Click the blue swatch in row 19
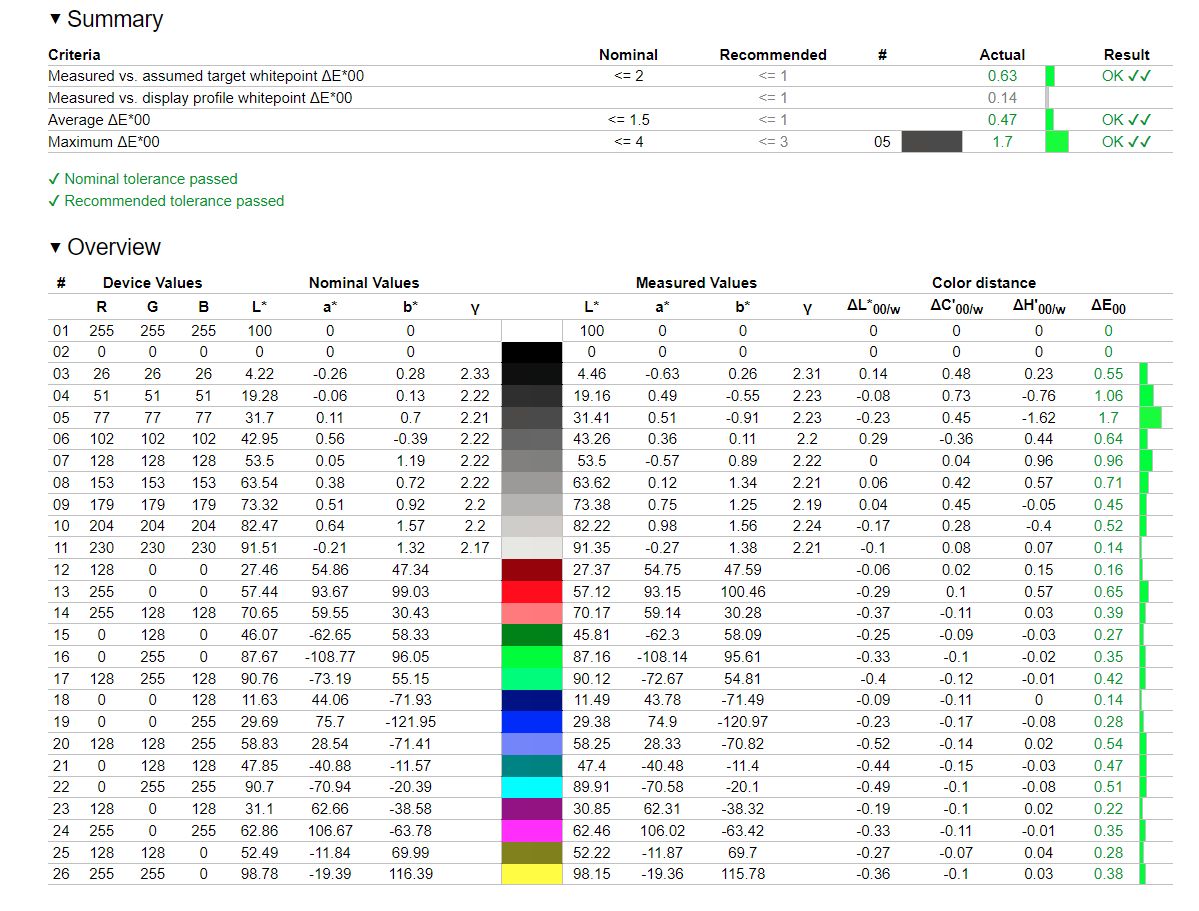Image resolution: width=1199 pixels, height=911 pixels. pyautogui.click(x=531, y=722)
